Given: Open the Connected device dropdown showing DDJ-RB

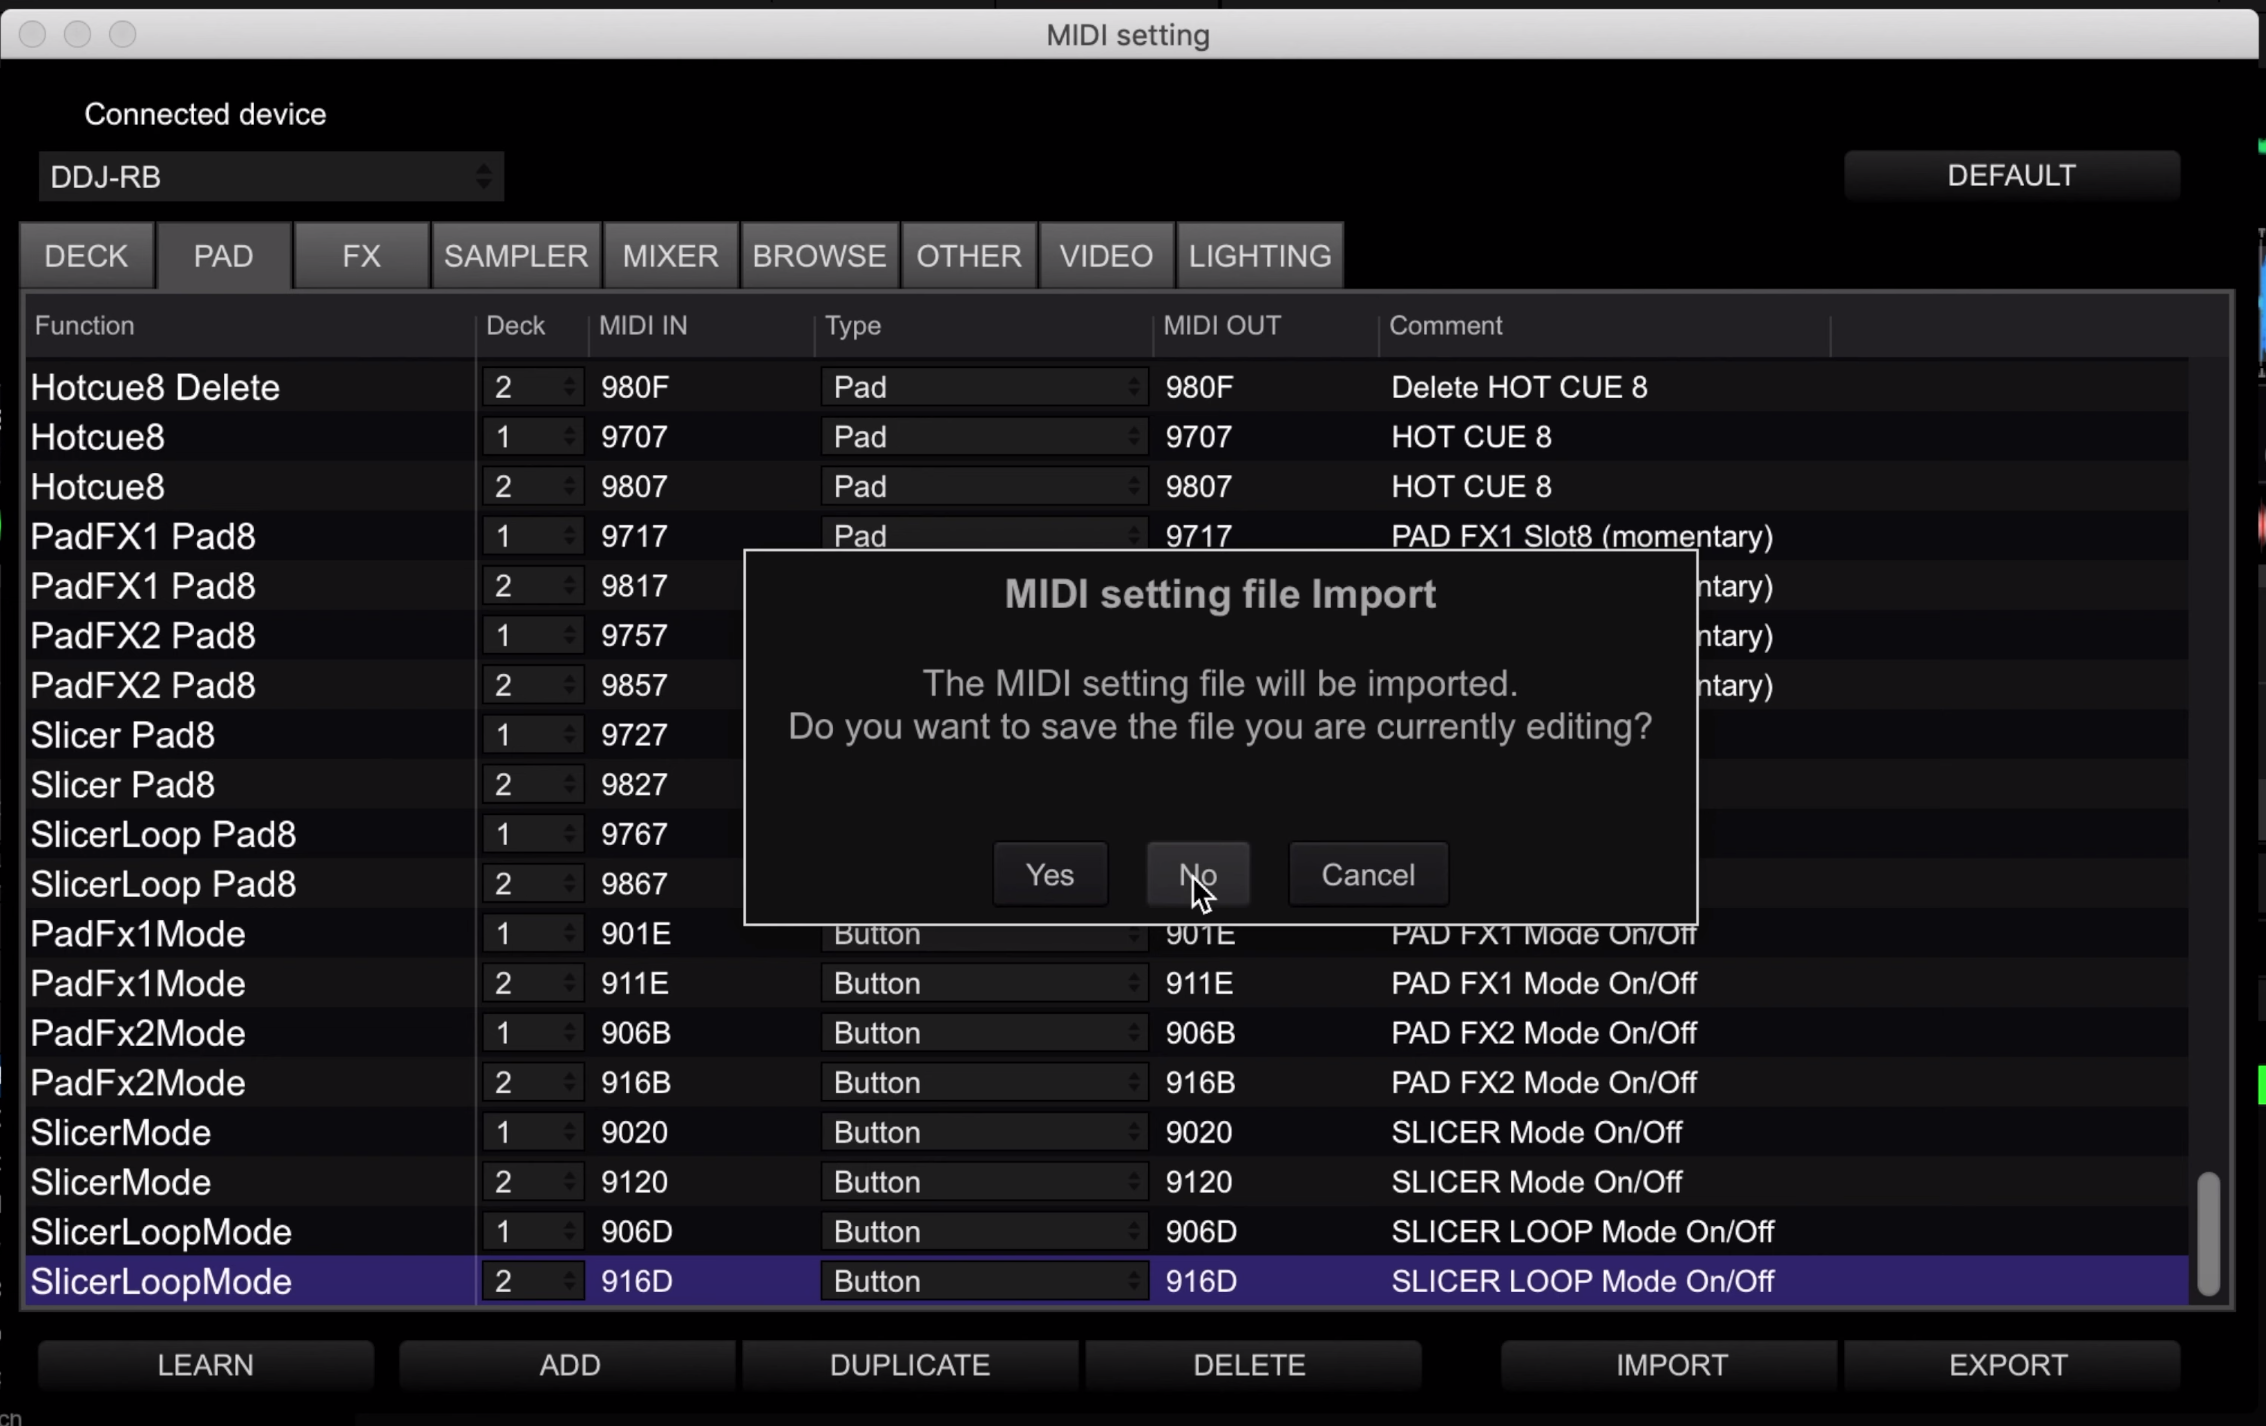Looking at the screenshot, I should (270, 177).
